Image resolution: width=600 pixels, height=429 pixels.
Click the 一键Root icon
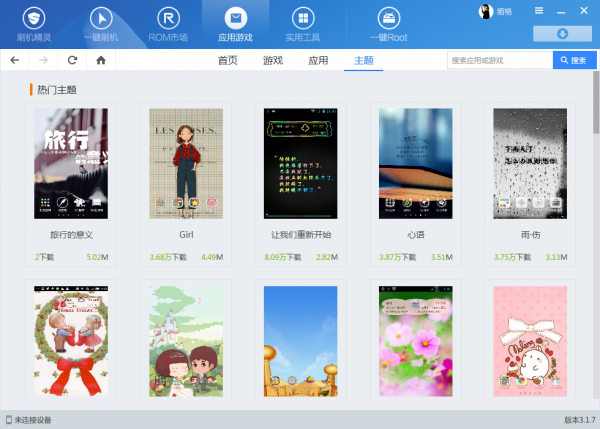coord(387,19)
